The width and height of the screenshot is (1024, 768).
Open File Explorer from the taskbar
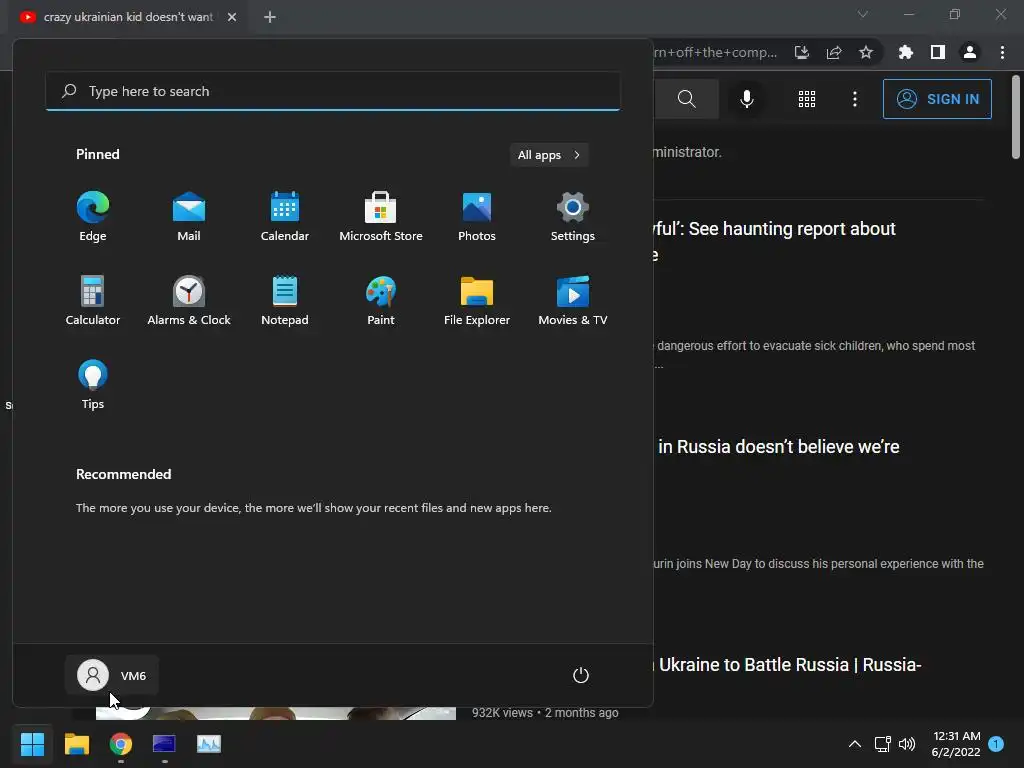[x=77, y=744]
